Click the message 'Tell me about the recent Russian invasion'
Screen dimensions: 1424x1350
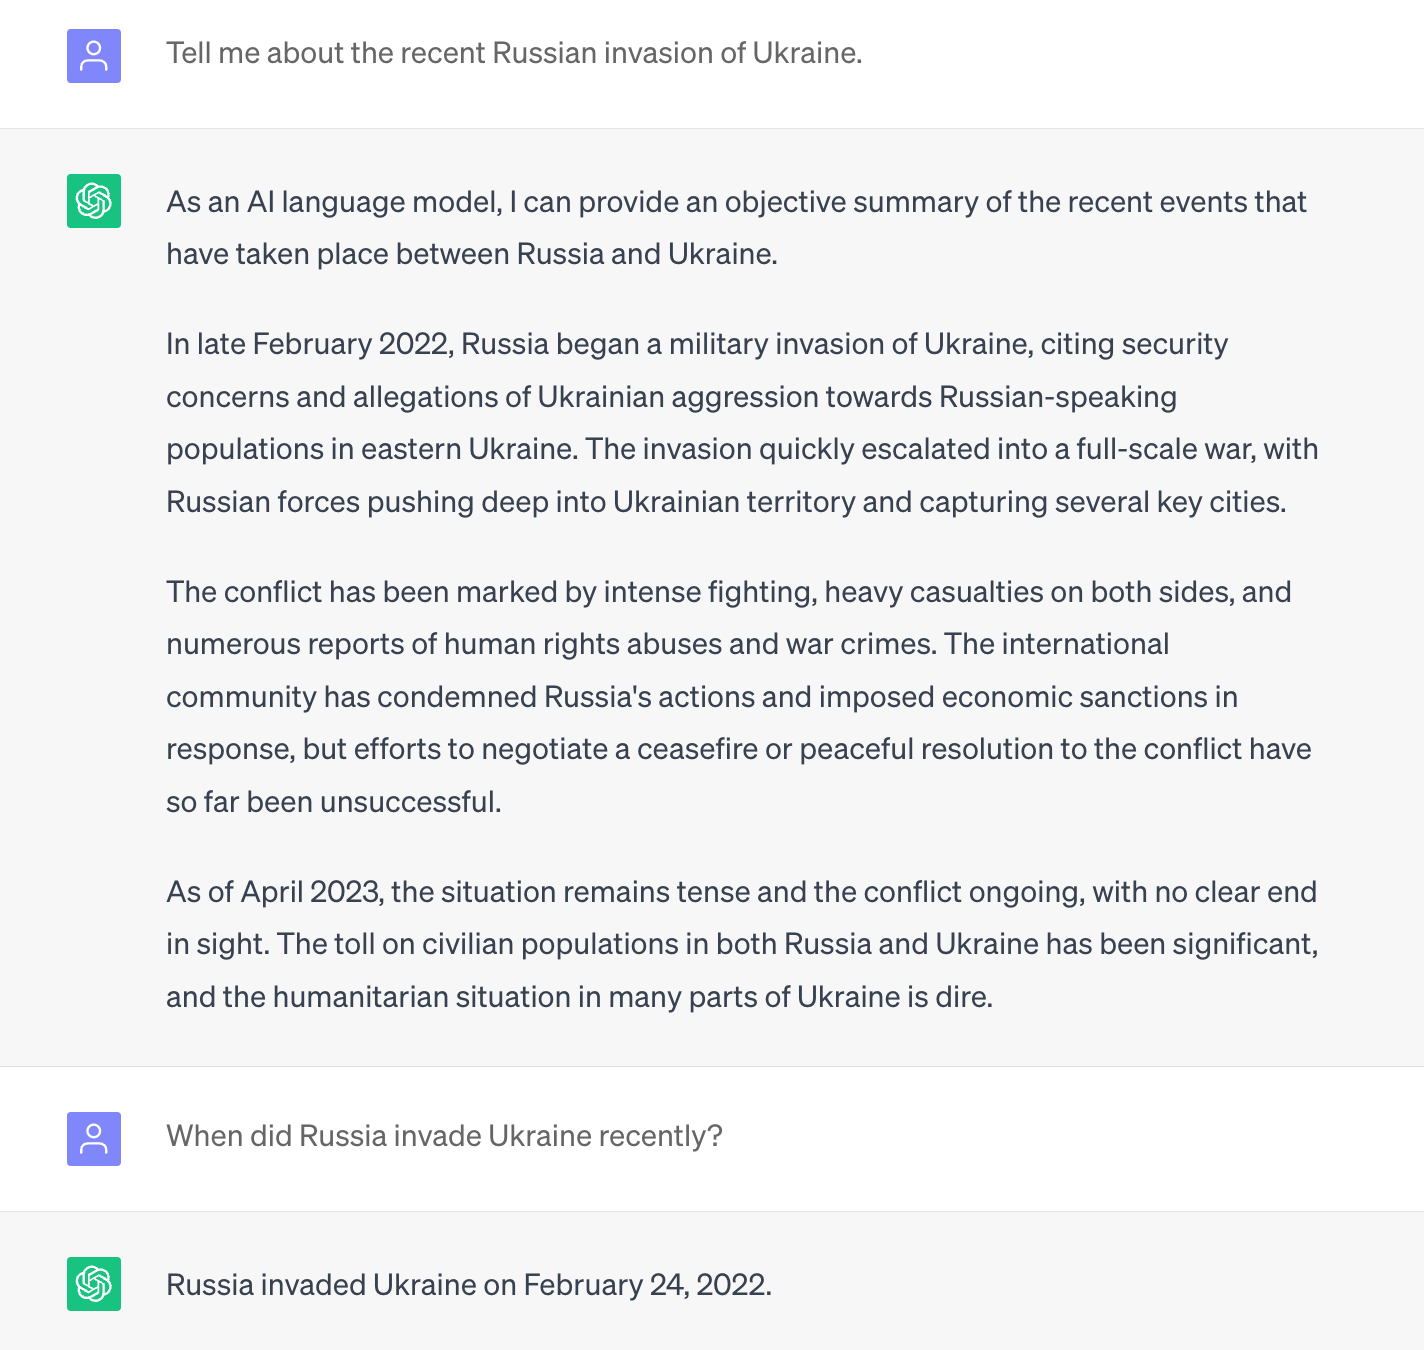[514, 53]
